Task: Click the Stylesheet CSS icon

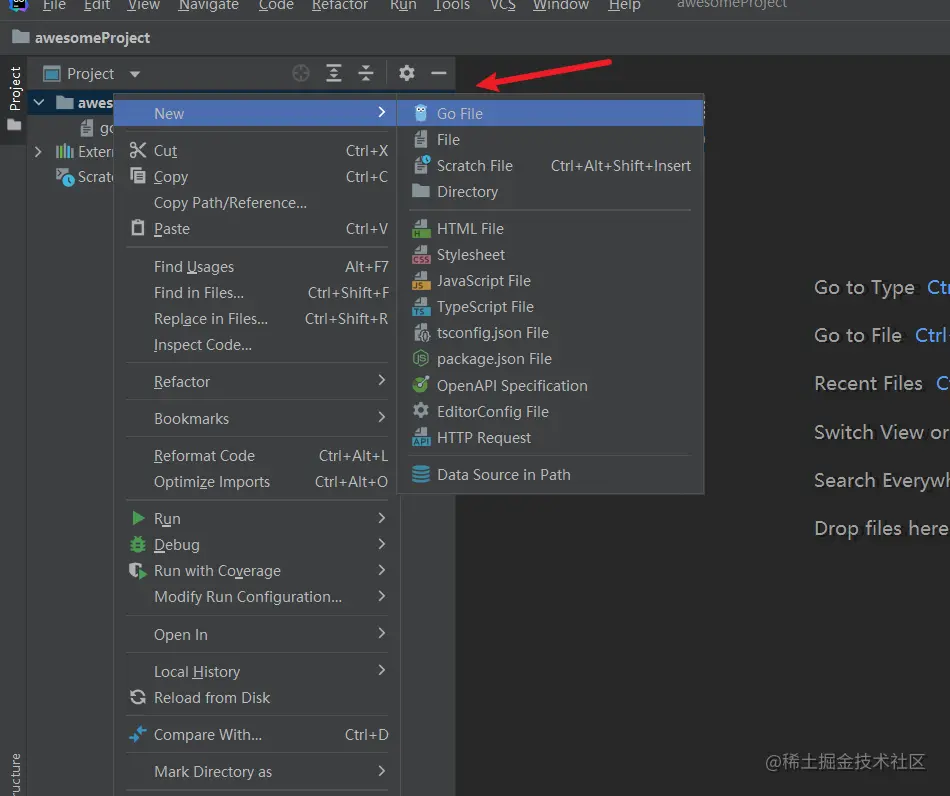Action: (x=421, y=254)
